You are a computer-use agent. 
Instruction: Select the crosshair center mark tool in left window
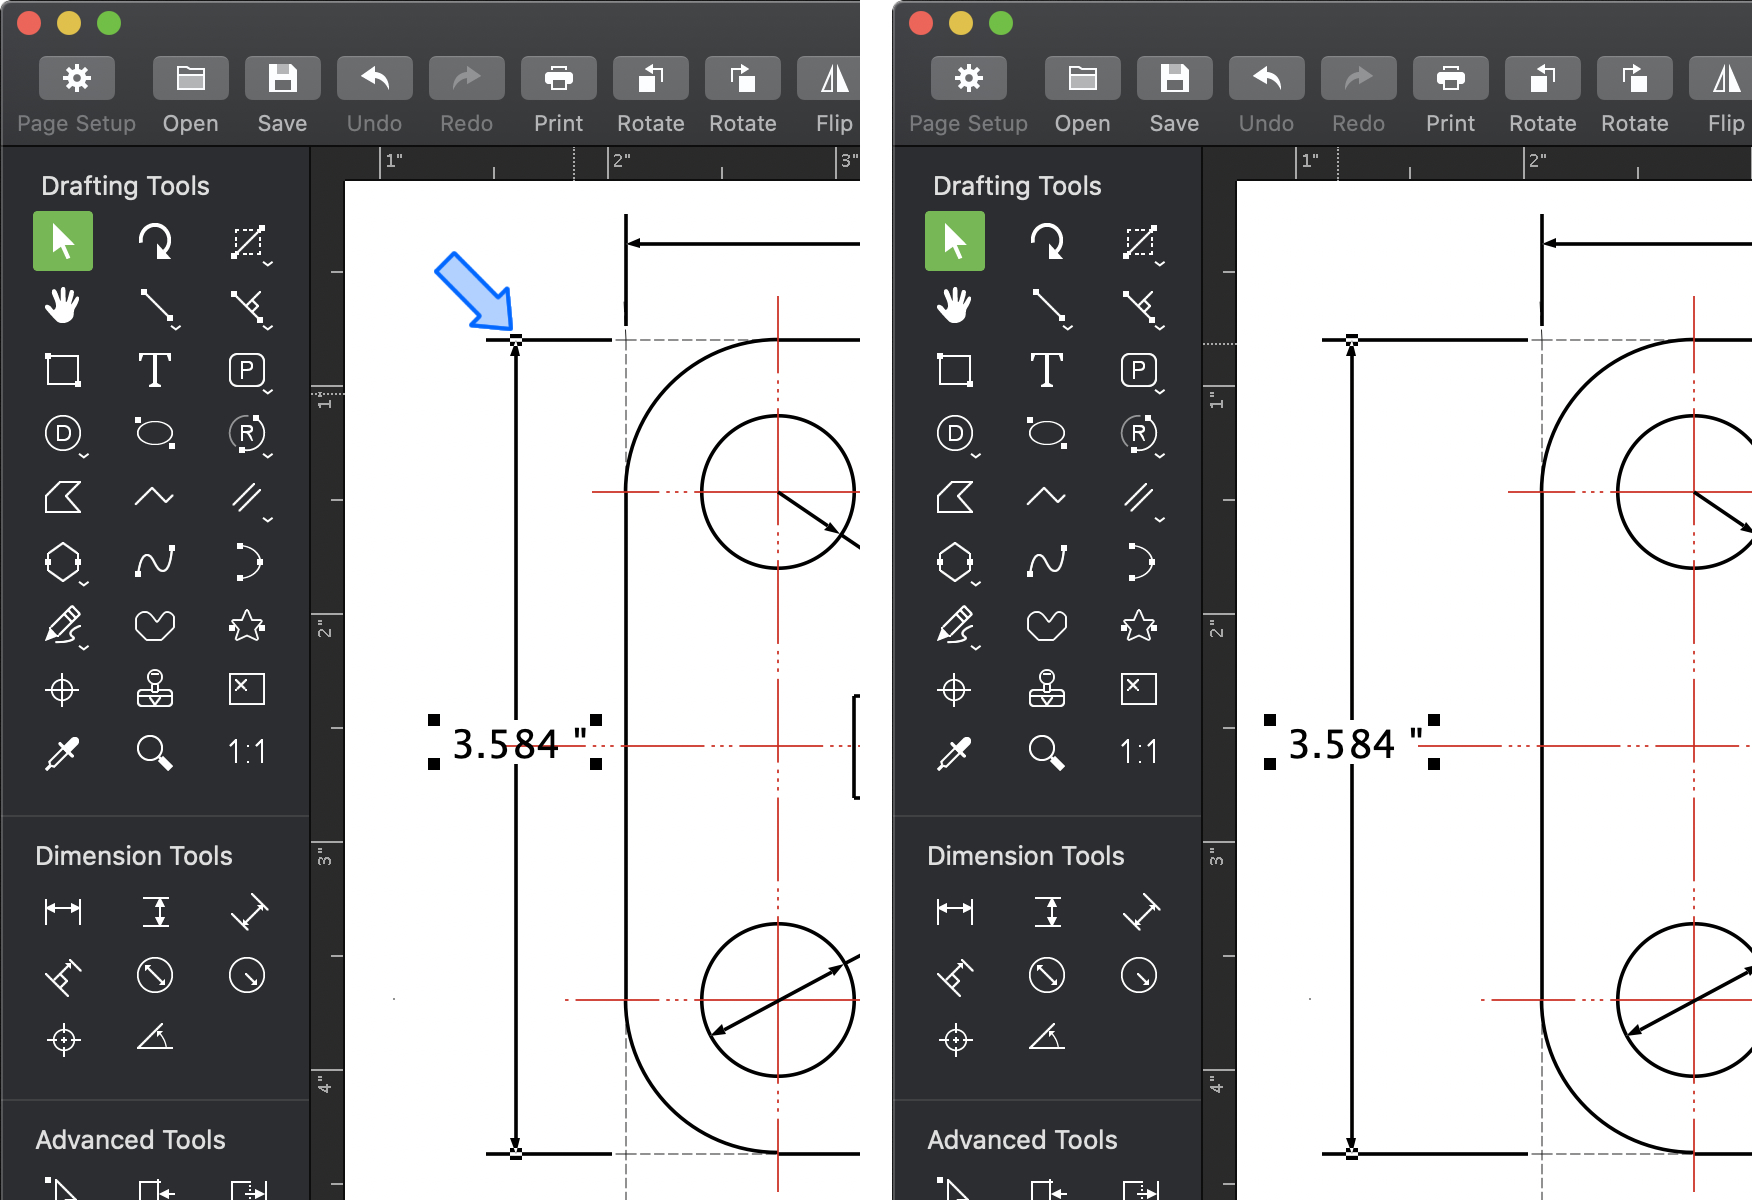click(x=63, y=689)
